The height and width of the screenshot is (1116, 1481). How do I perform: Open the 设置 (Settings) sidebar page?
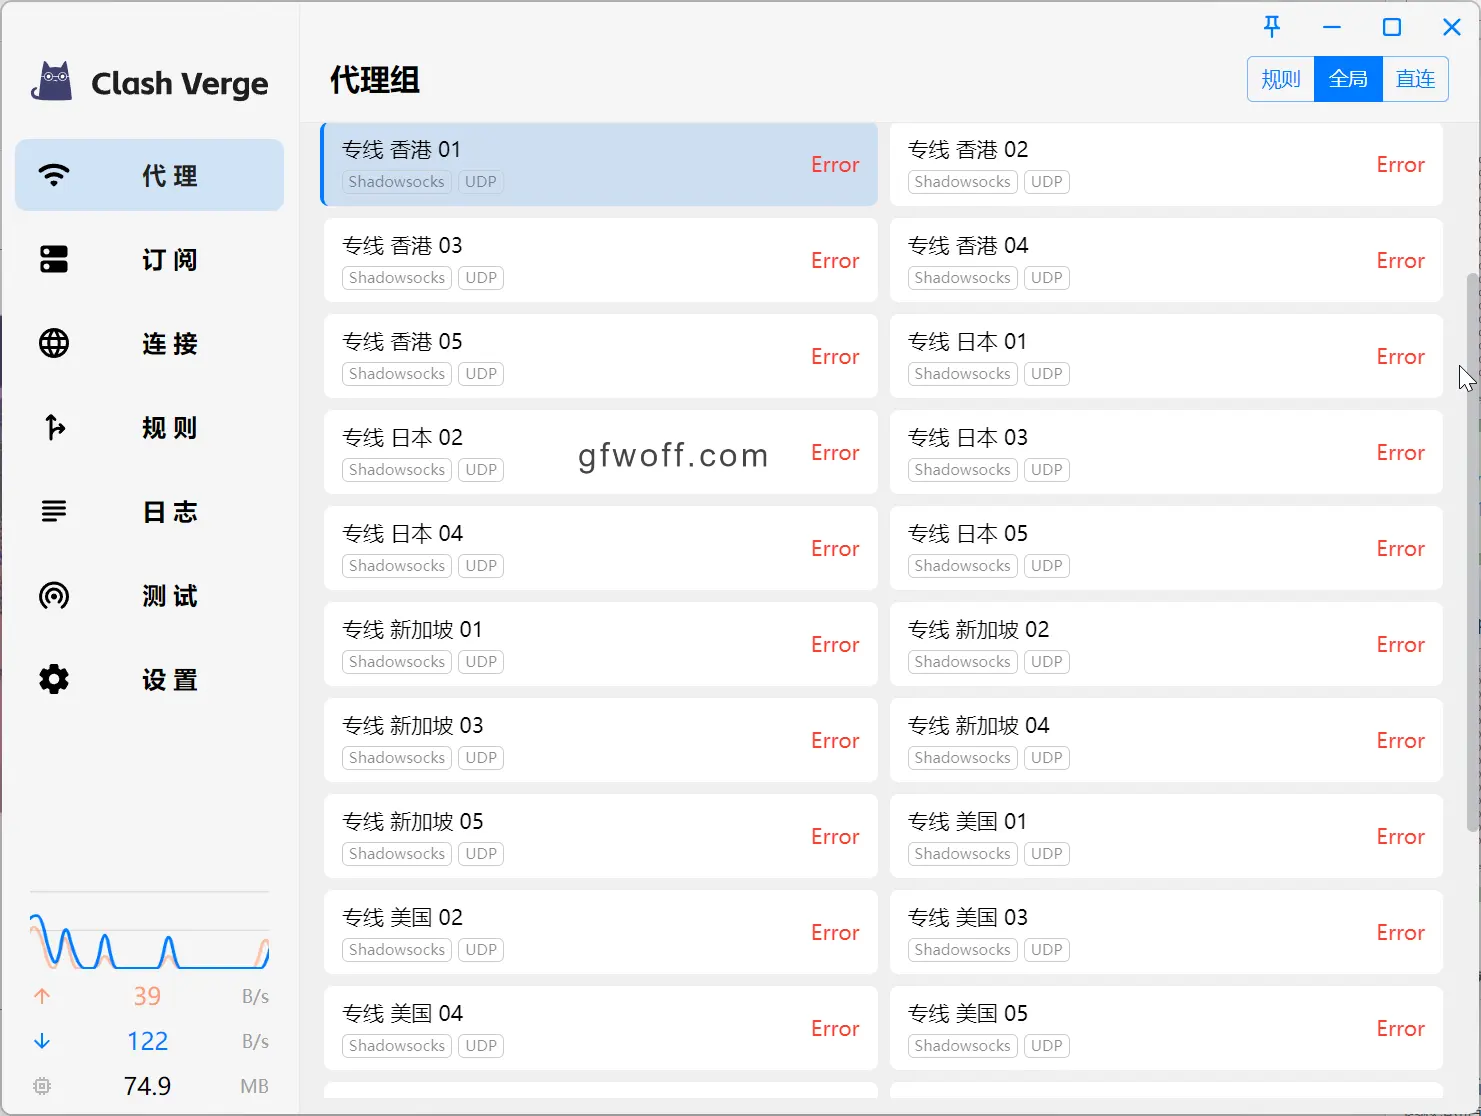point(149,679)
